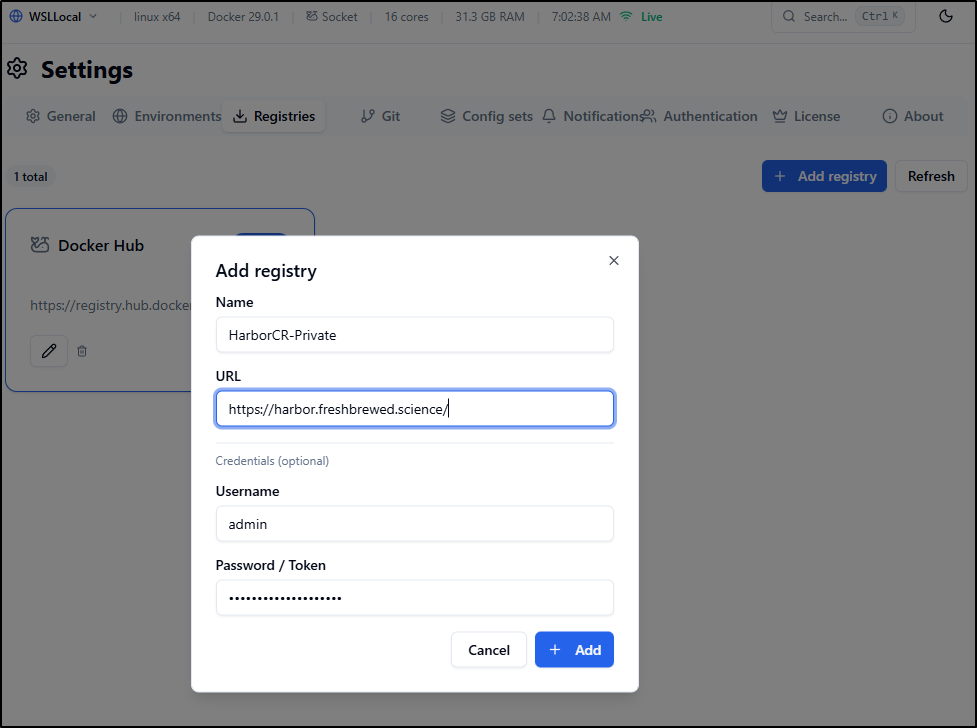Screen dimensions: 977x728
Task: Delete Docker Hub registry via trash icon
Action: point(82,351)
